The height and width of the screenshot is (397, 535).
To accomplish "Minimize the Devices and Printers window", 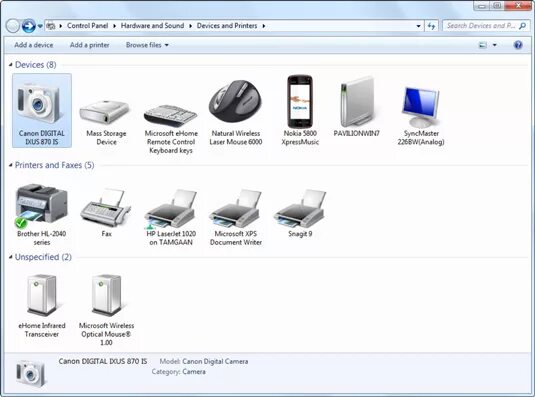I will (x=482, y=5).
